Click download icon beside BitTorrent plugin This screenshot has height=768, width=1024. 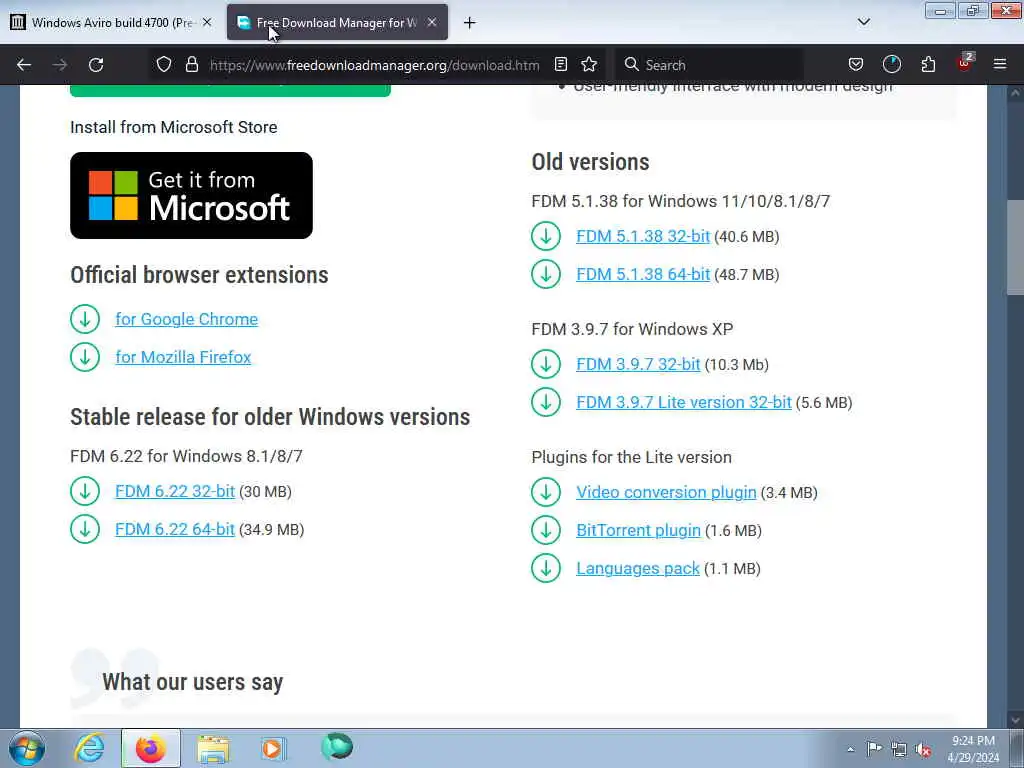click(546, 530)
